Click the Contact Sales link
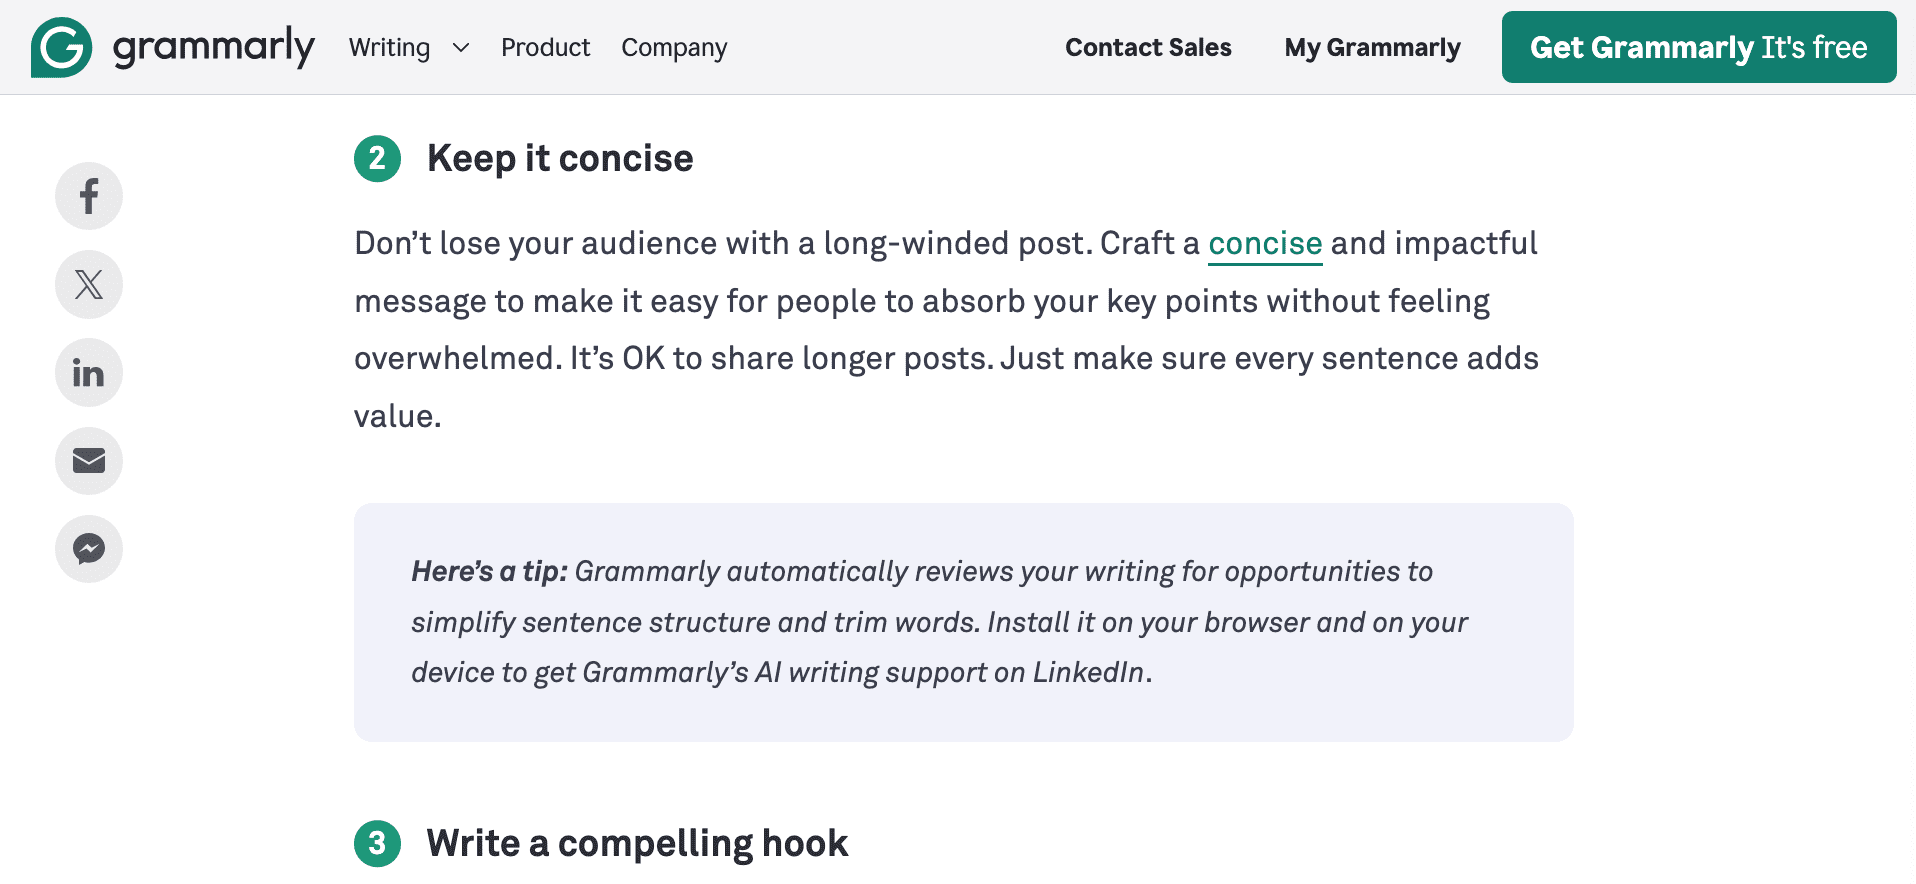 (1148, 48)
